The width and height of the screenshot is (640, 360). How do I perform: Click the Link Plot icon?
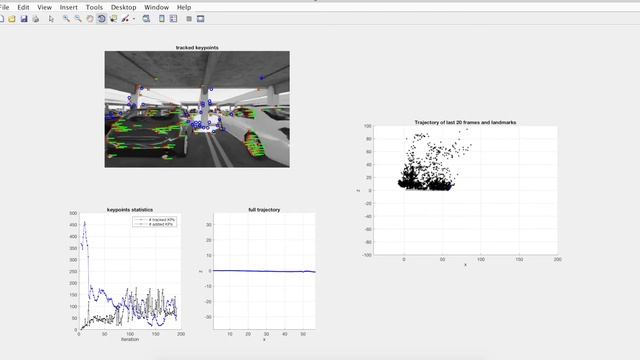[x=146, y=19]
